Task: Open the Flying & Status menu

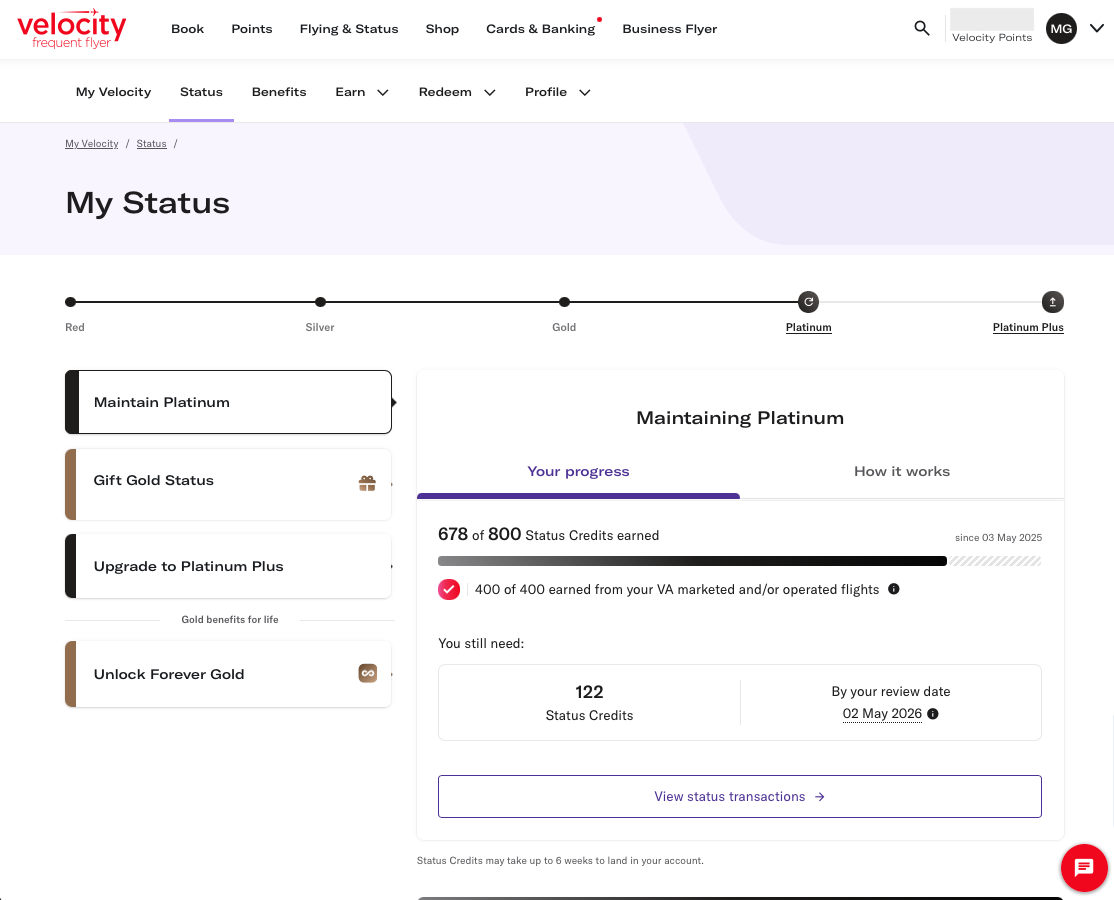Action: click(349, 29)
